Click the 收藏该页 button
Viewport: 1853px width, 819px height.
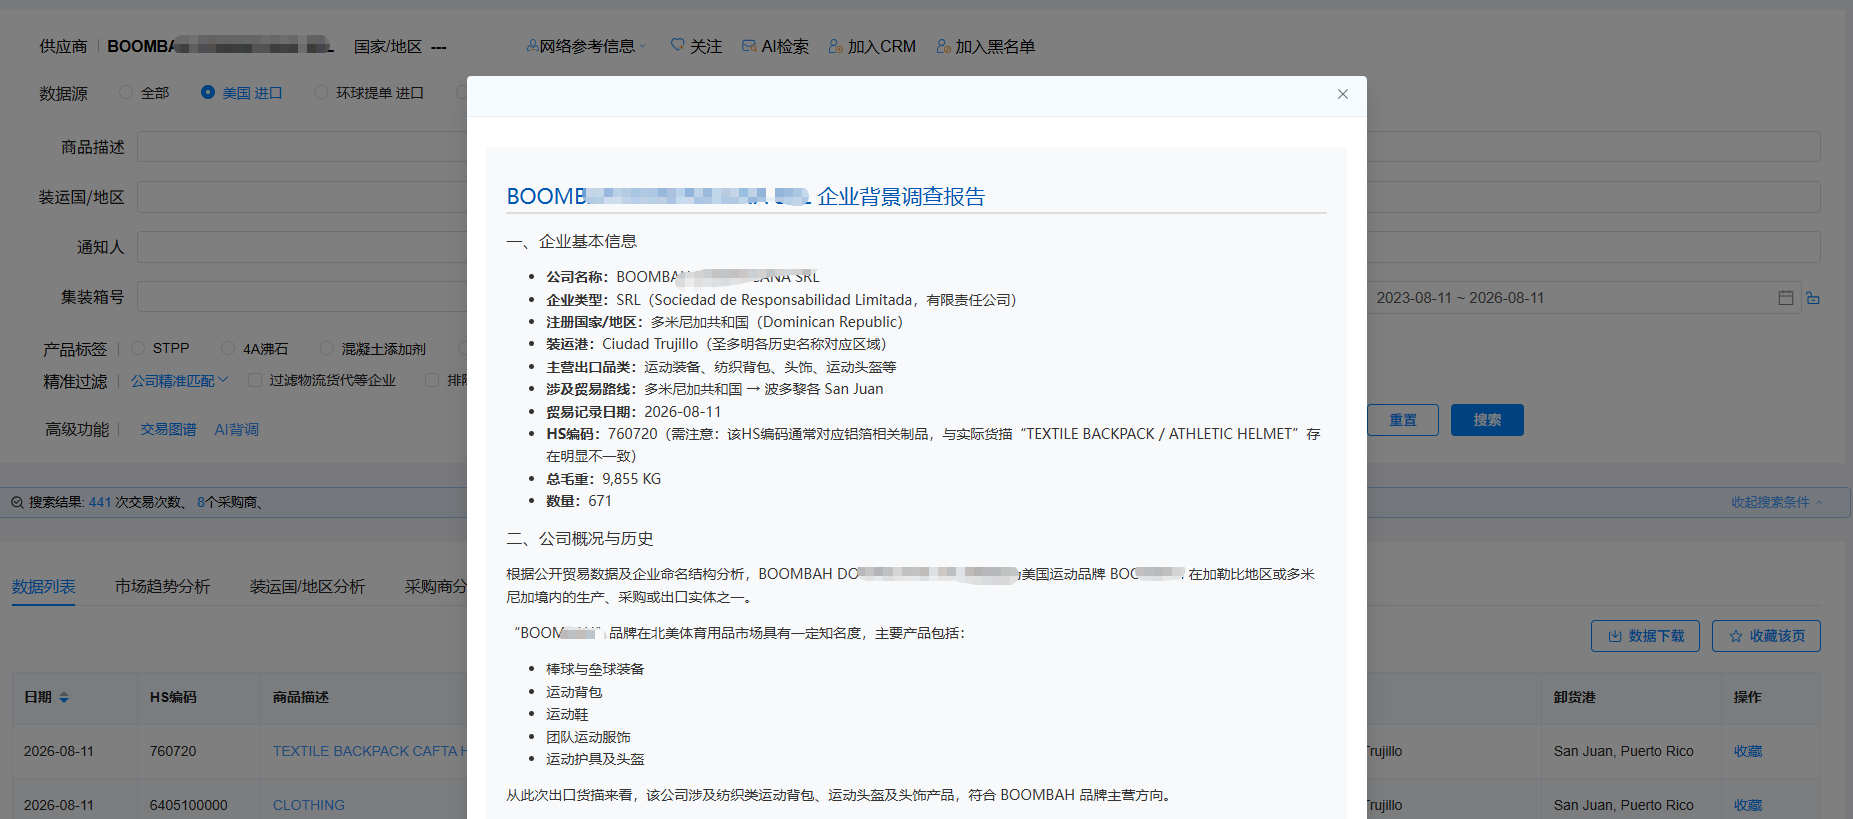(1766, 636)
